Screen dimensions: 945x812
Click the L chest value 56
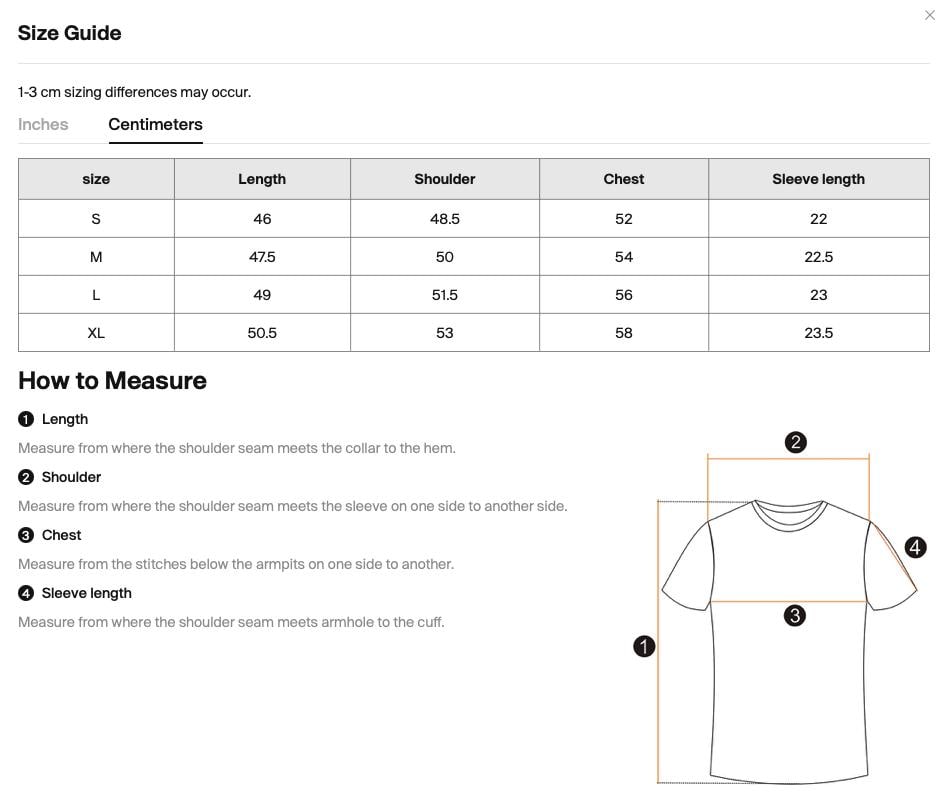[624, 295]
